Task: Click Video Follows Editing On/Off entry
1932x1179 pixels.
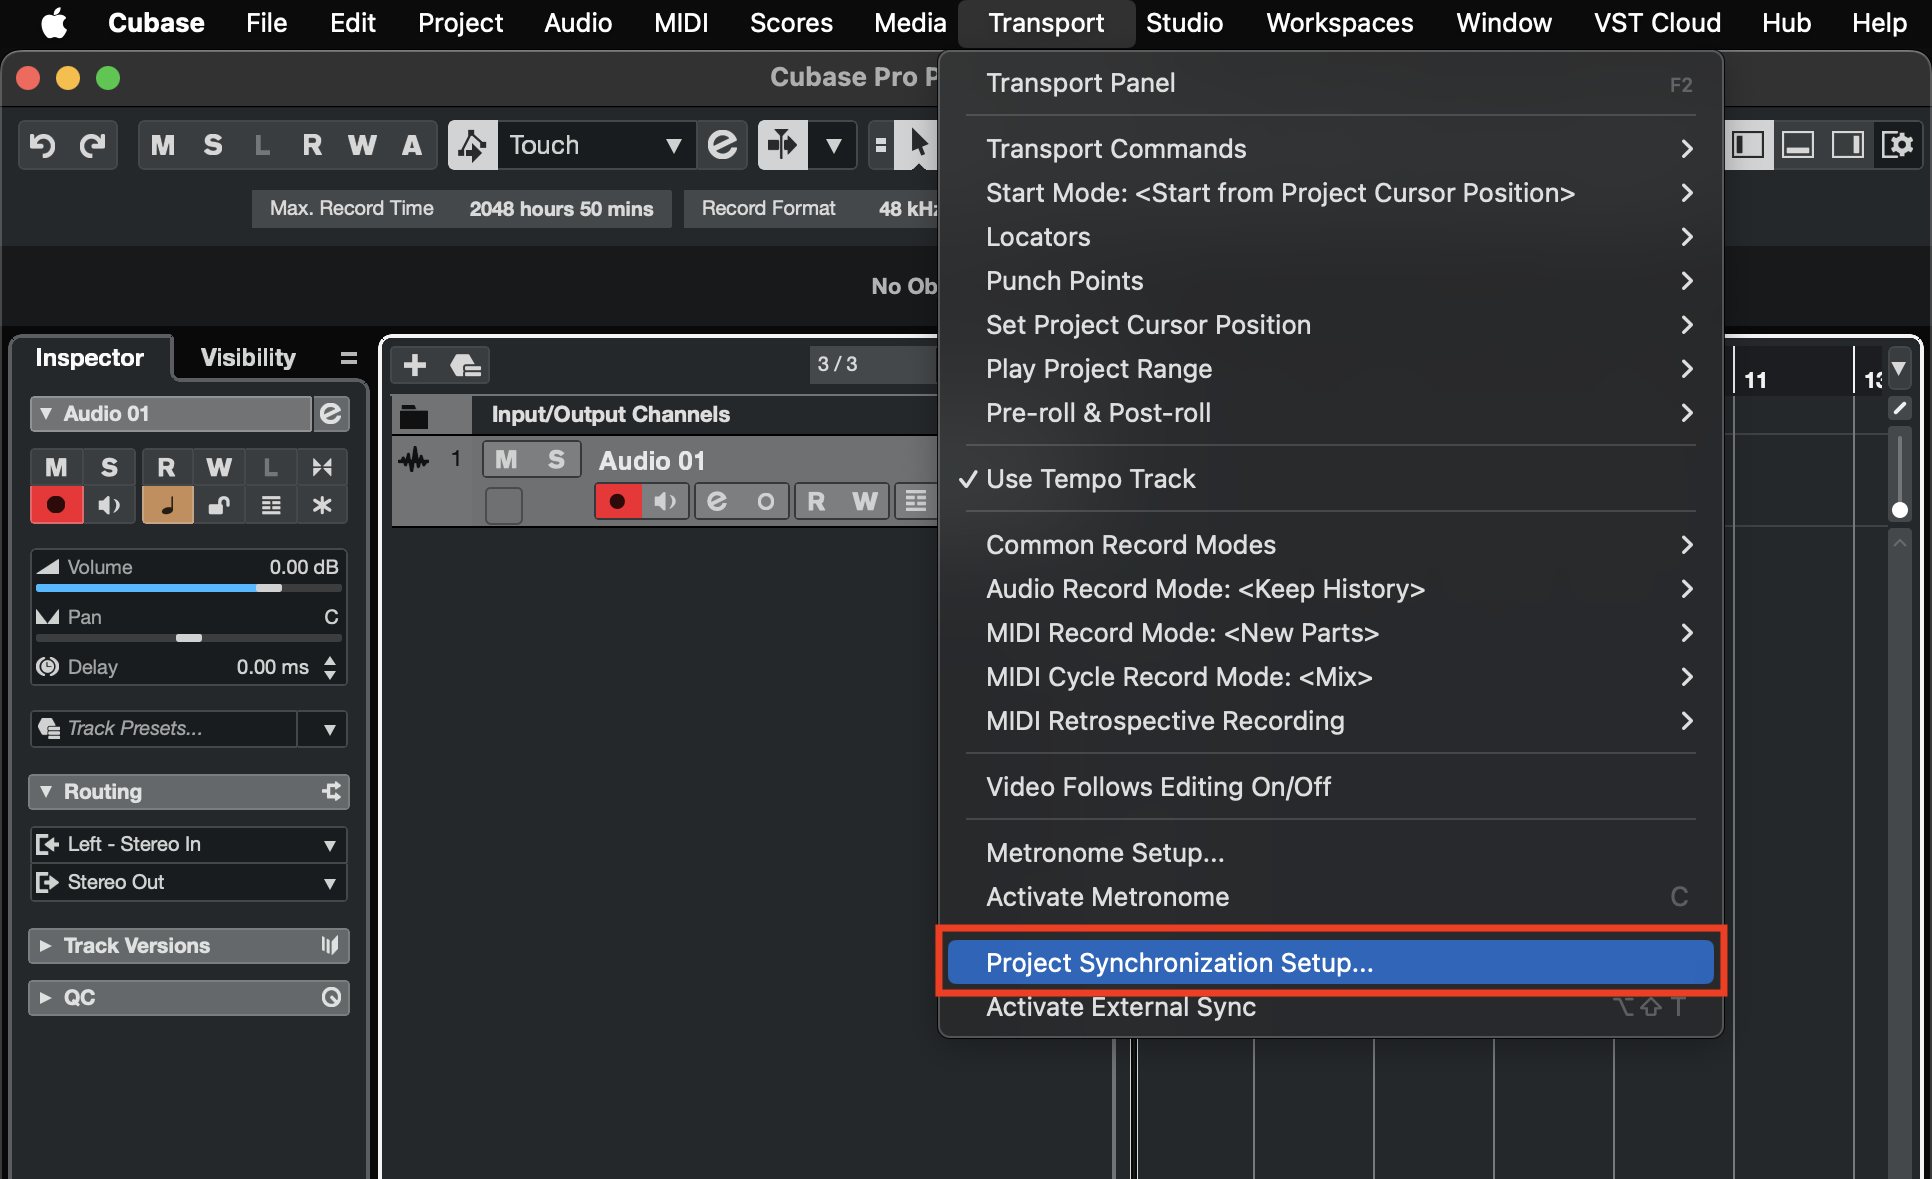Action: 1330,787
